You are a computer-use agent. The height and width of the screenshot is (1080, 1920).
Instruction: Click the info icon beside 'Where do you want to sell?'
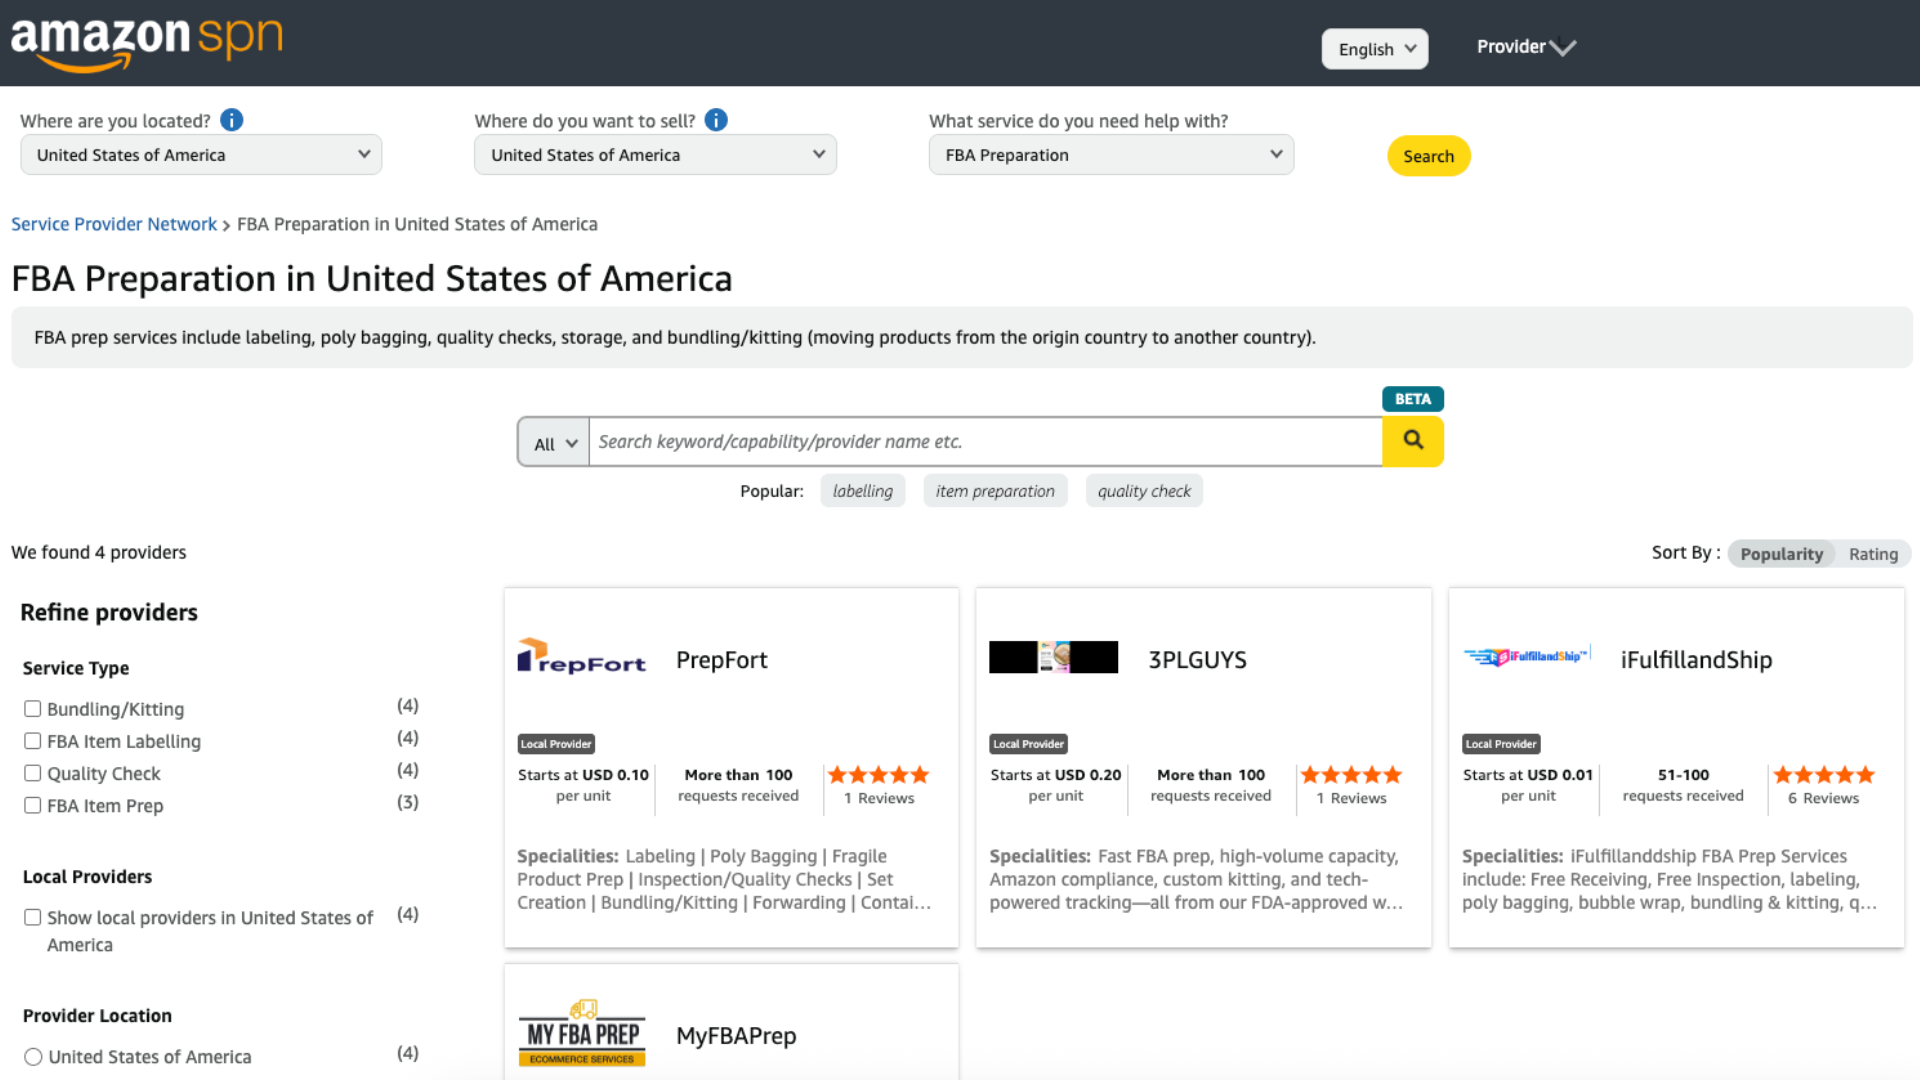(716, 119)
